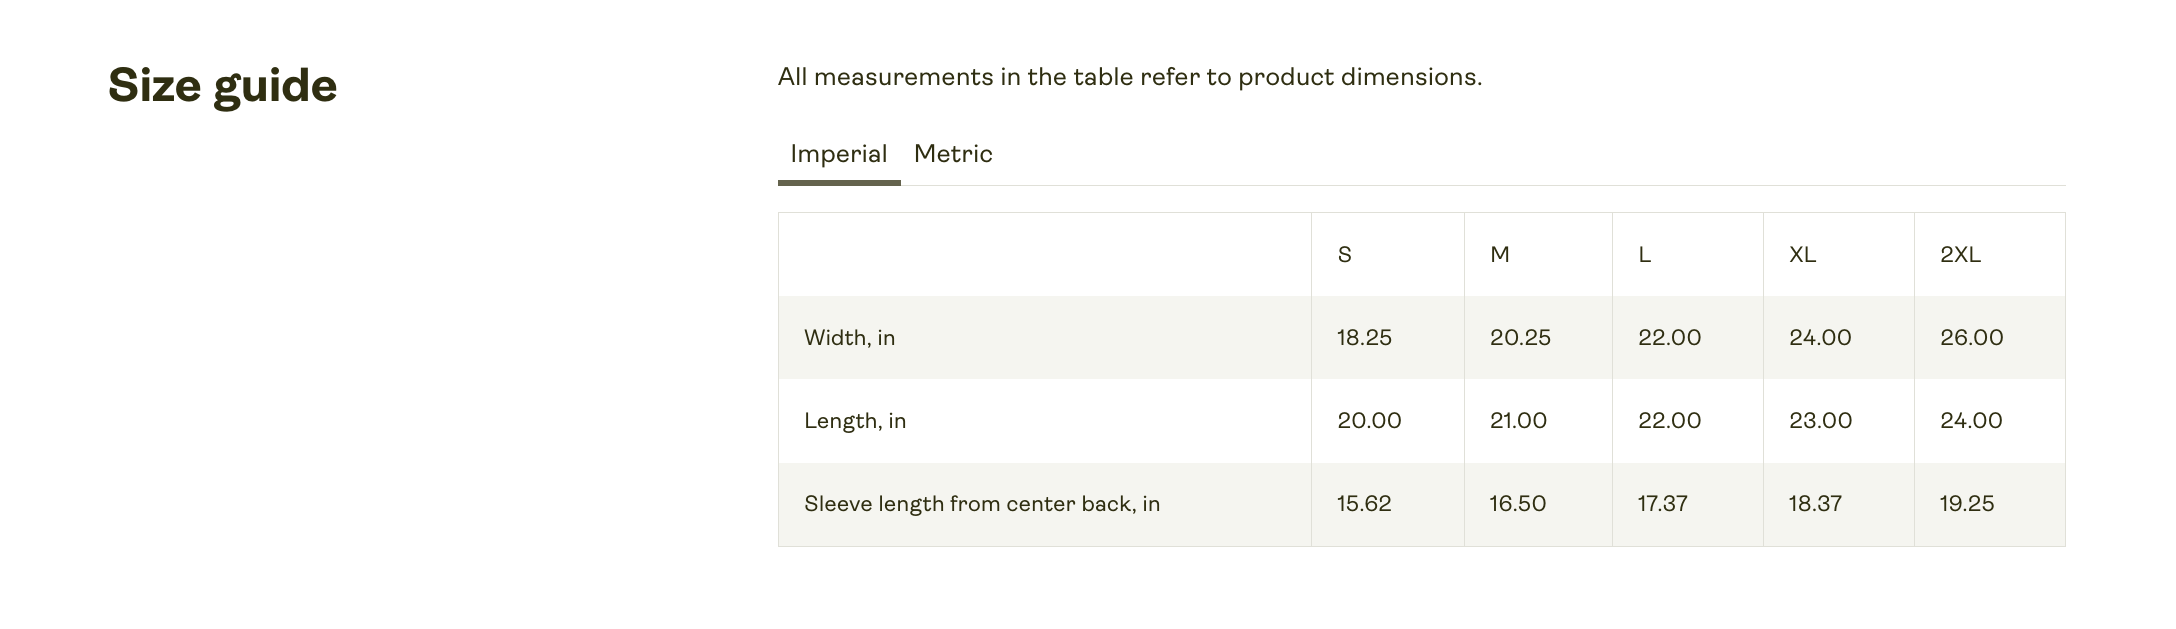Click the 15.62 sleeve length value
This screenshot has height=629, width=2176.
coord(1364,504)
